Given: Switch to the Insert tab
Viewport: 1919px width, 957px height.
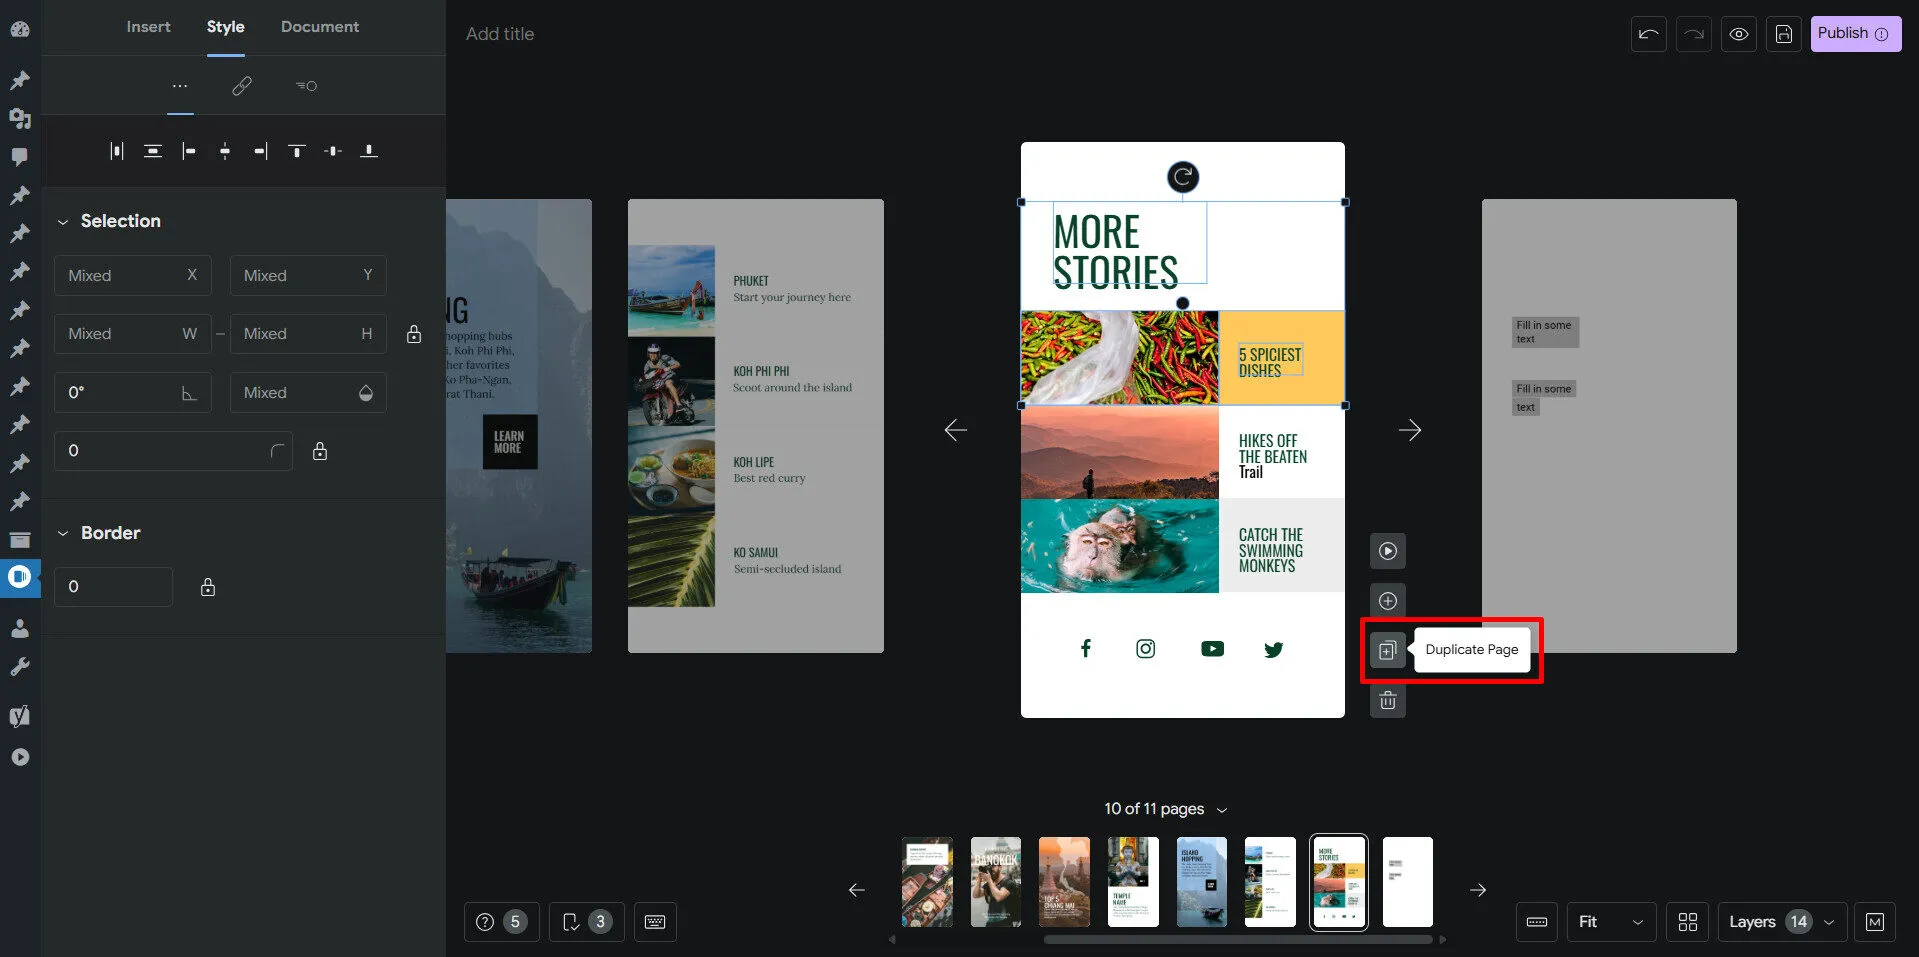Looking at the screenshot, I should [x=148, y=27].
